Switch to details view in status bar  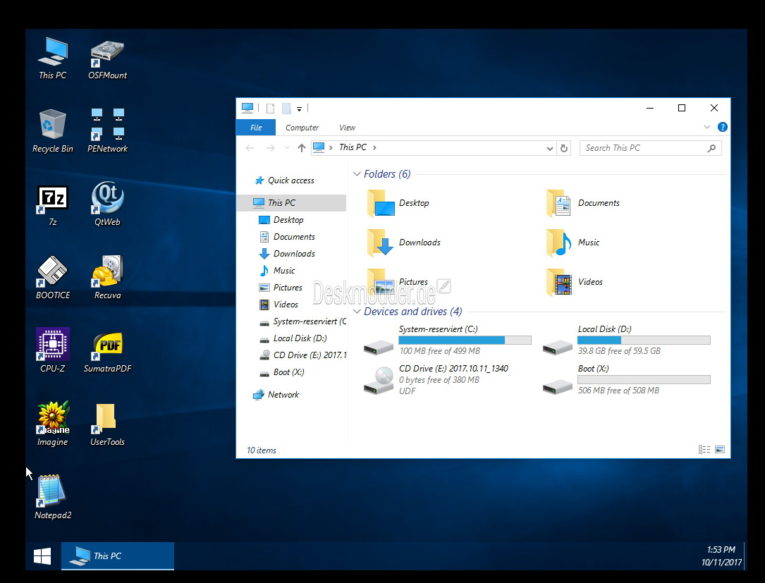705,450
